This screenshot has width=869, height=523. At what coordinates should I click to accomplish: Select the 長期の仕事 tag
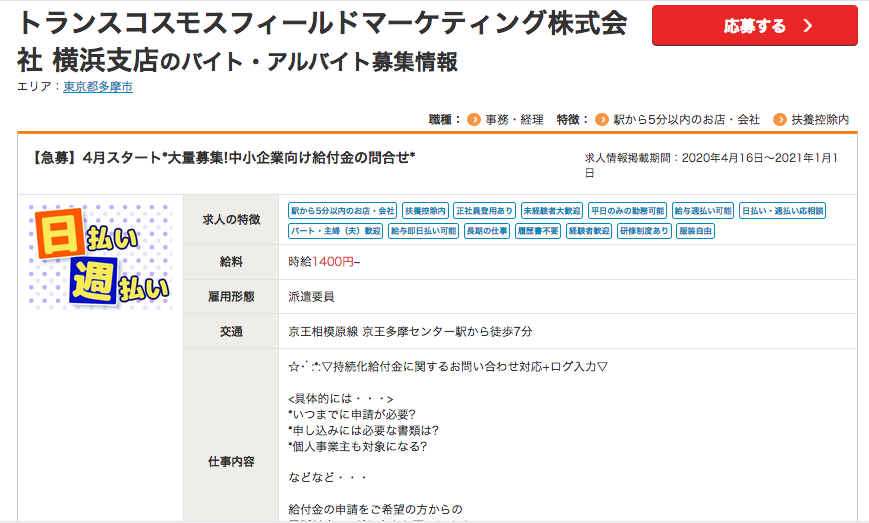coord(487,230)
